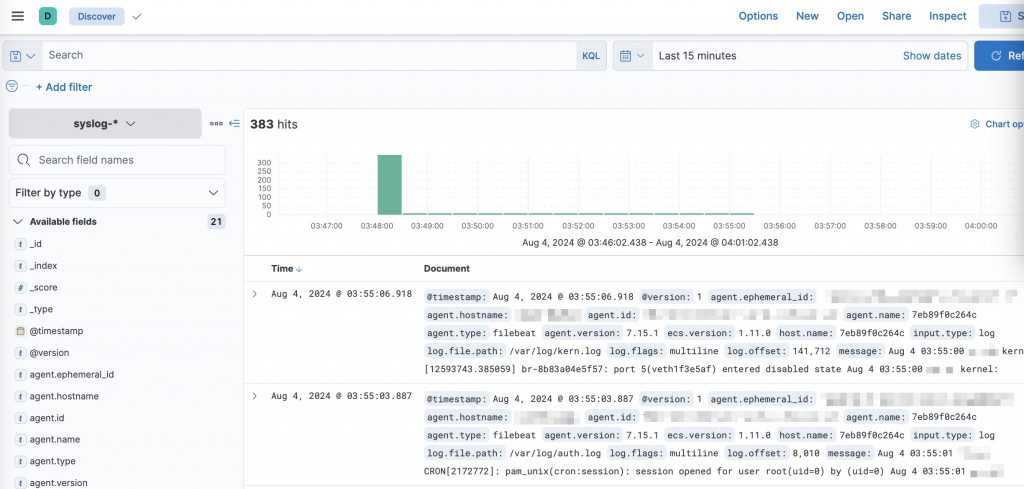Screen dimensions: 1024x489
Task: Click the /var/log/auth.log path value
Action: (555, 453)
